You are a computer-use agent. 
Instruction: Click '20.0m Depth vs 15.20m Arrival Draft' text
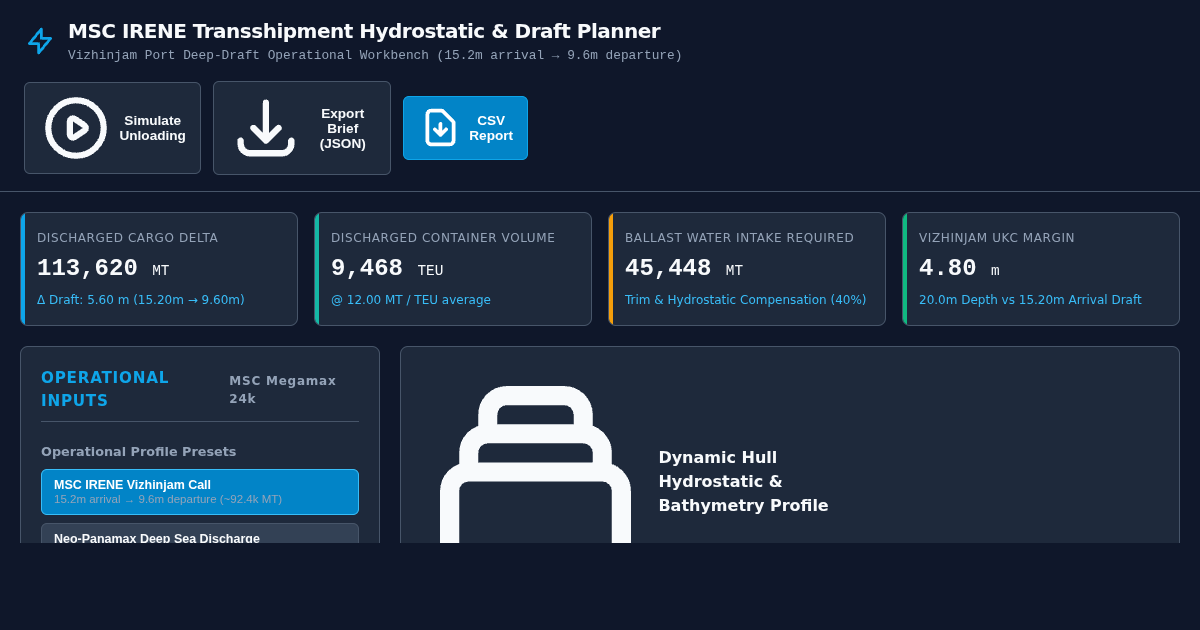click(1030, 300)
